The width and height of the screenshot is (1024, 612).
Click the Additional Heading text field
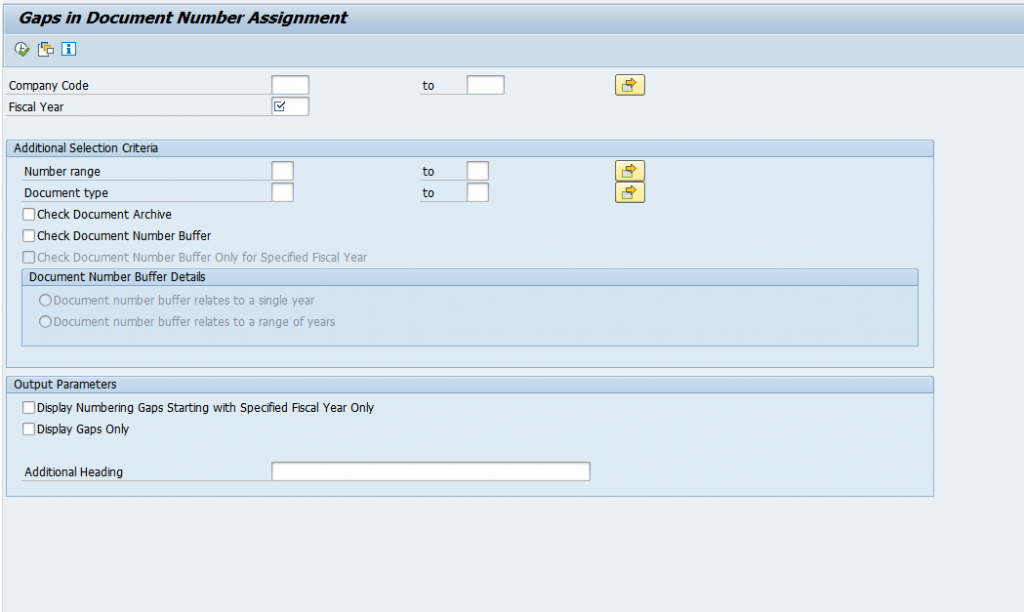pyautogui.click(x=430, y=471)
